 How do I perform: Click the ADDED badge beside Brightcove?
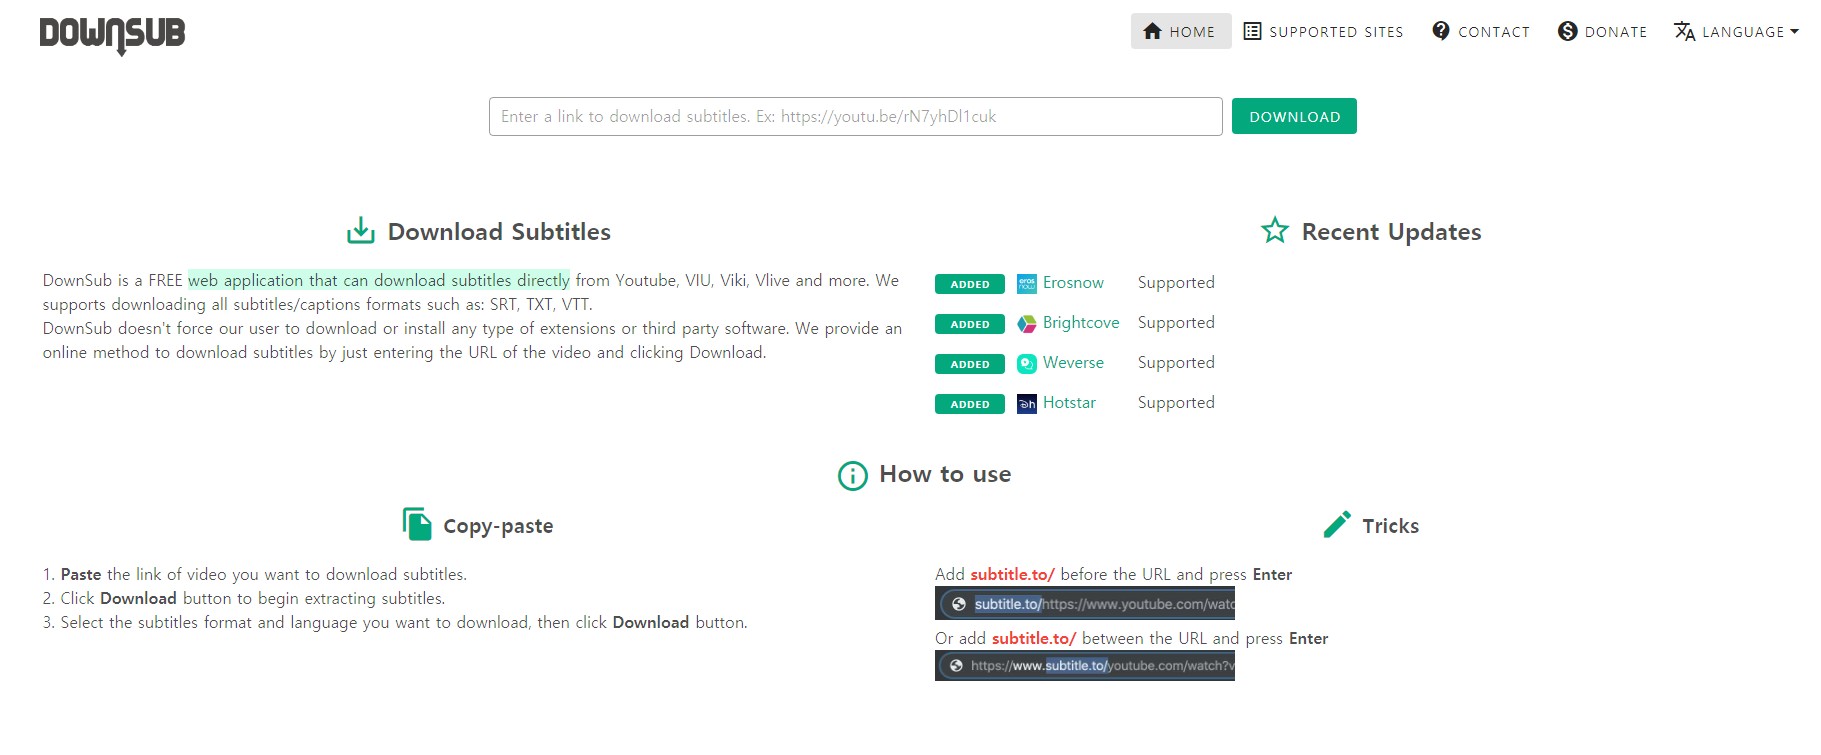coord(970,324)
